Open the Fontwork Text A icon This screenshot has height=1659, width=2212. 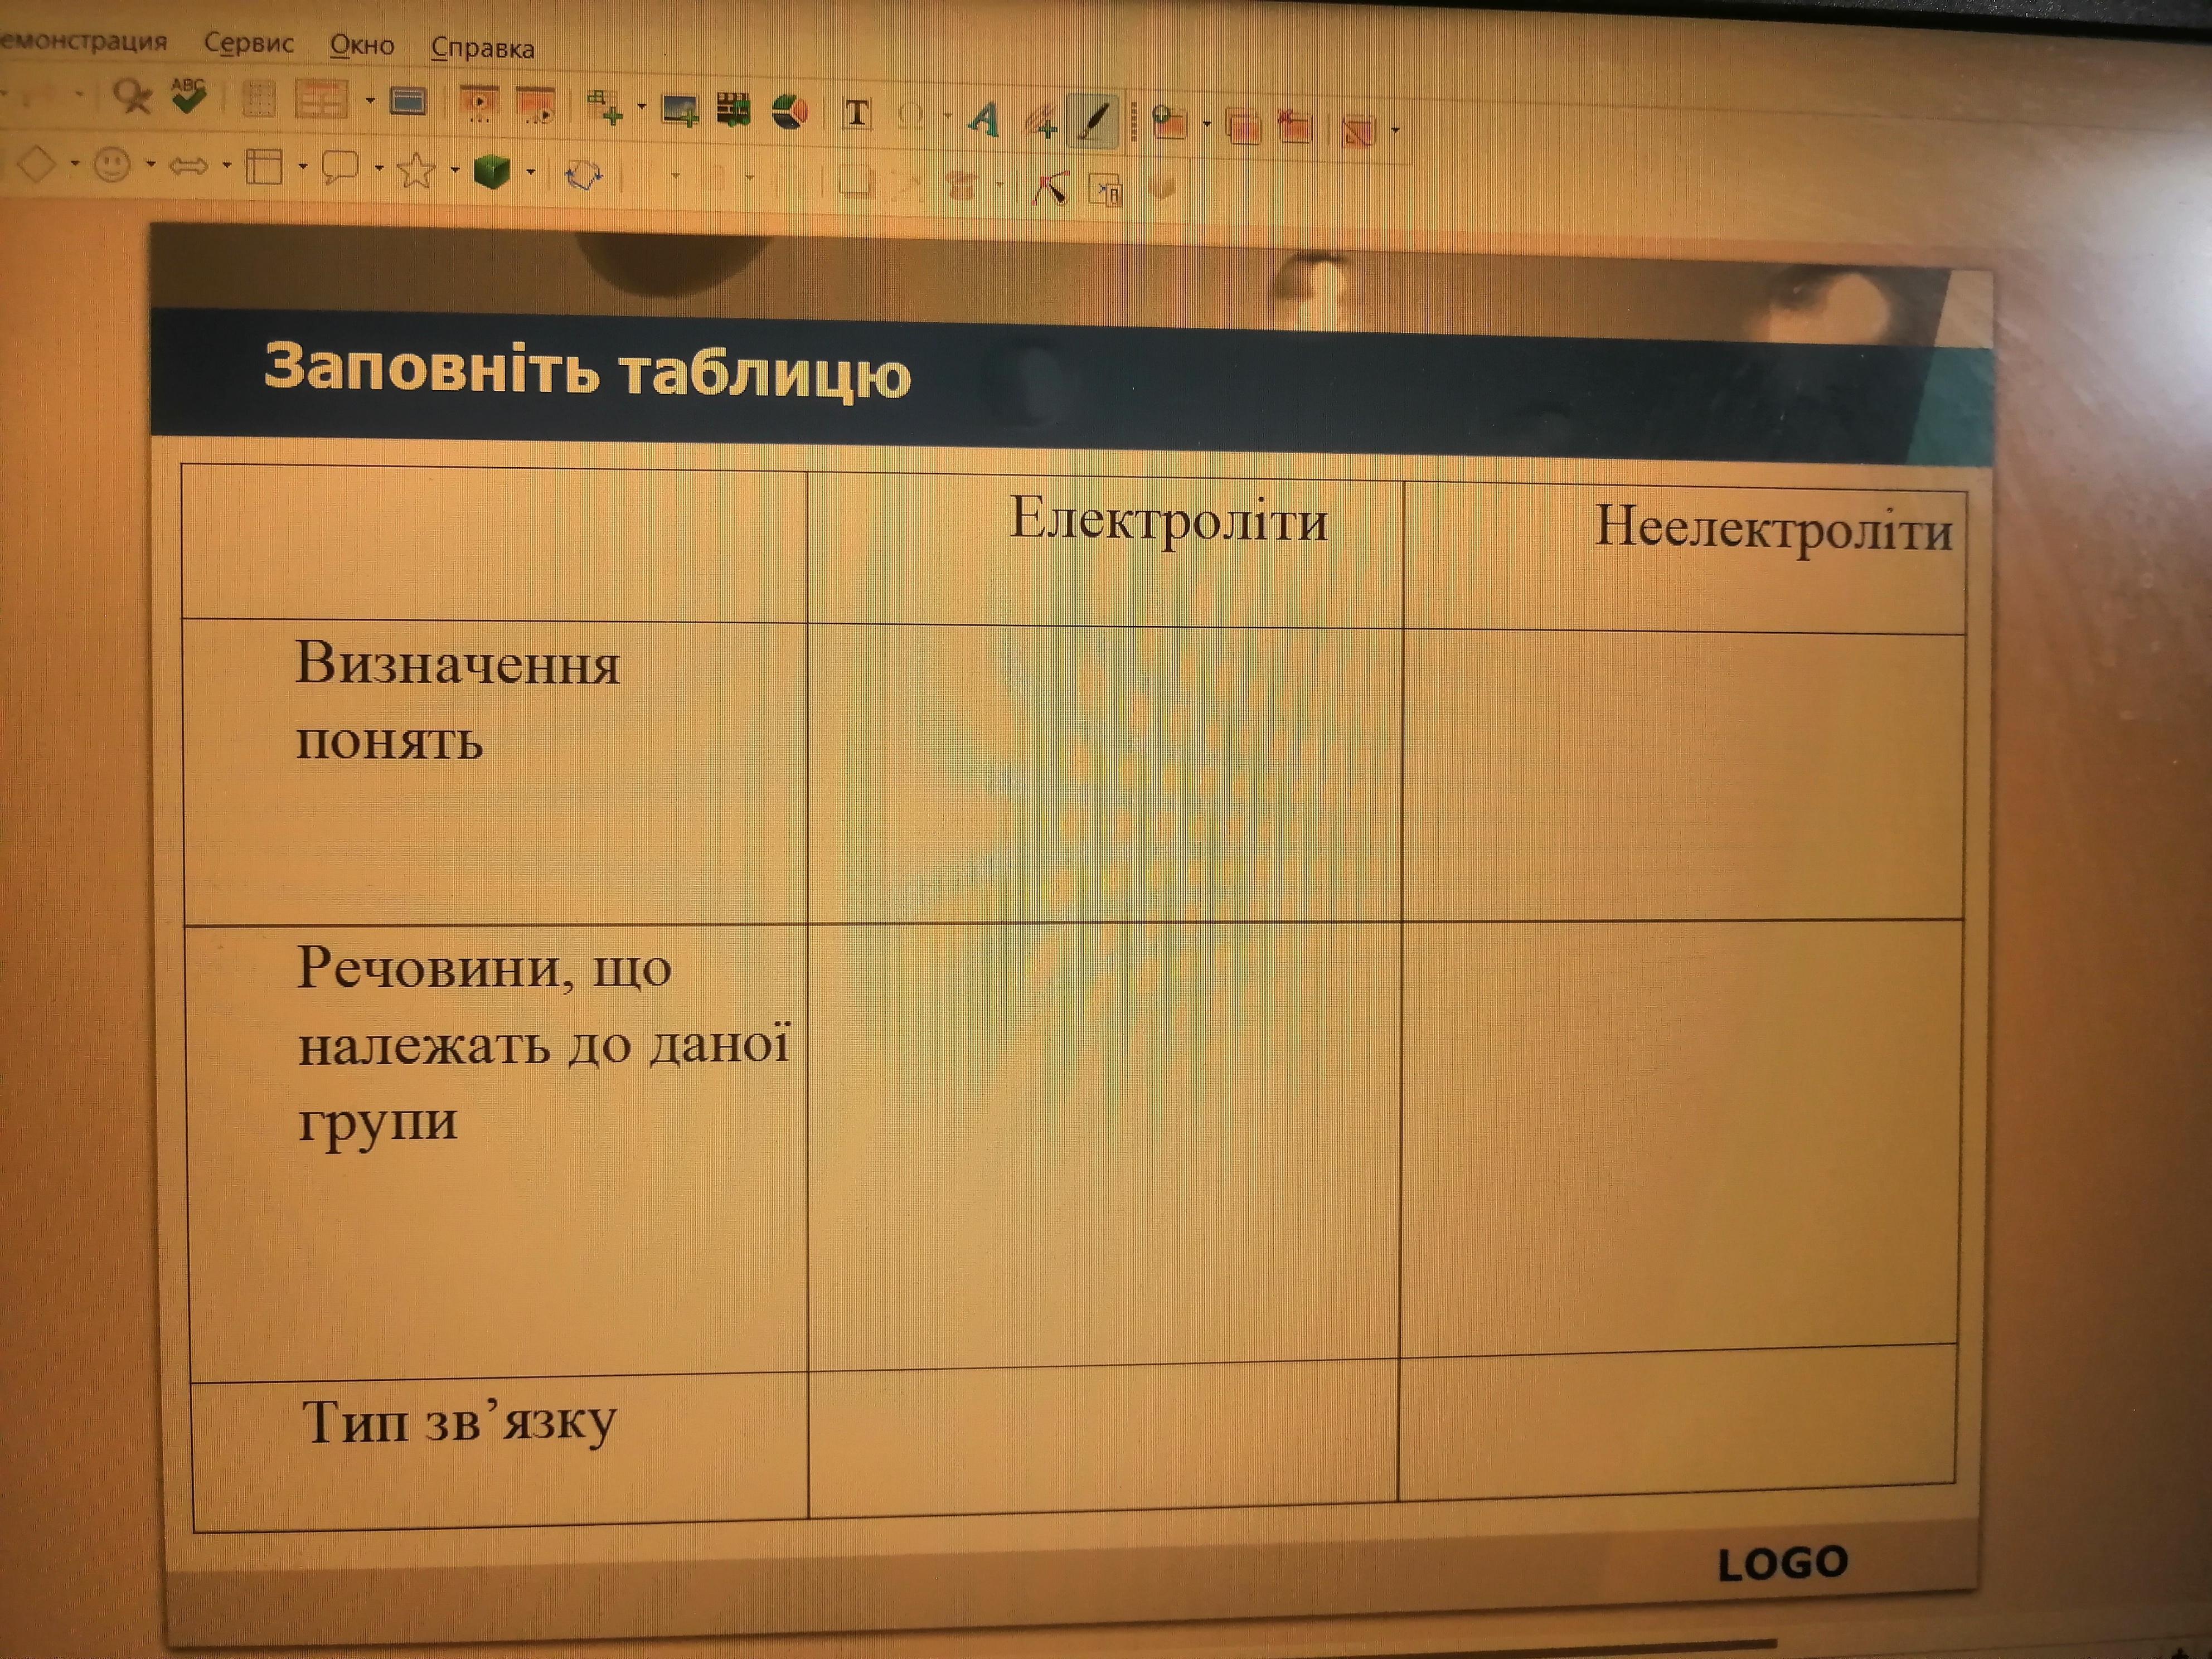[984, 120]
